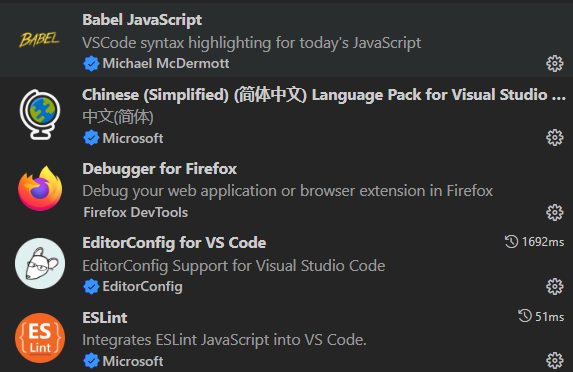
Task: Select the ESLint extension title
Action: coord(105,318)
